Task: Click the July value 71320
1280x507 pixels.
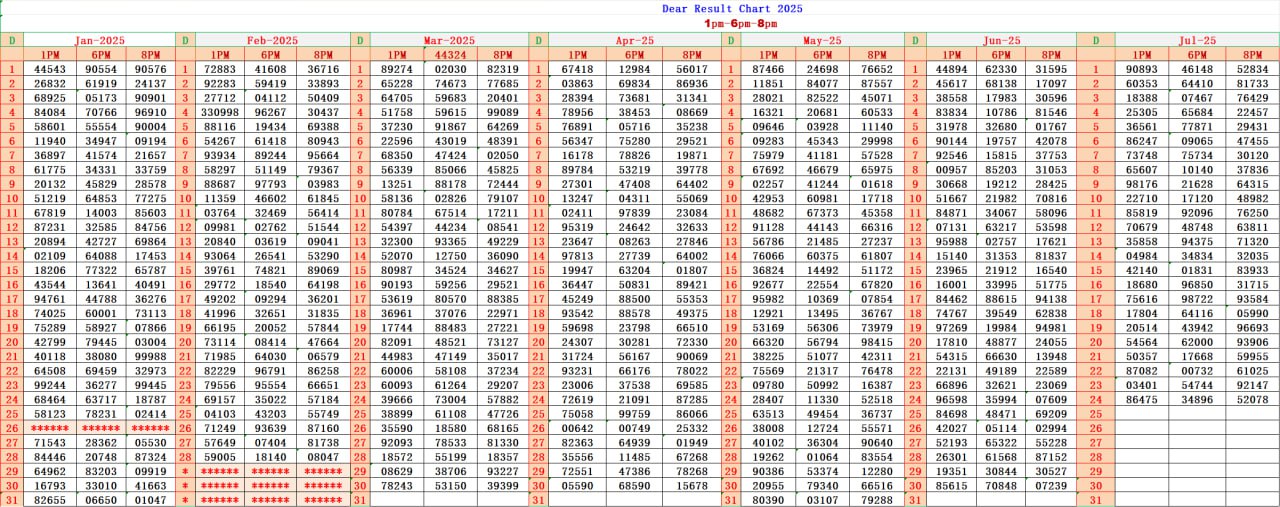Action: pos(1253,242)
